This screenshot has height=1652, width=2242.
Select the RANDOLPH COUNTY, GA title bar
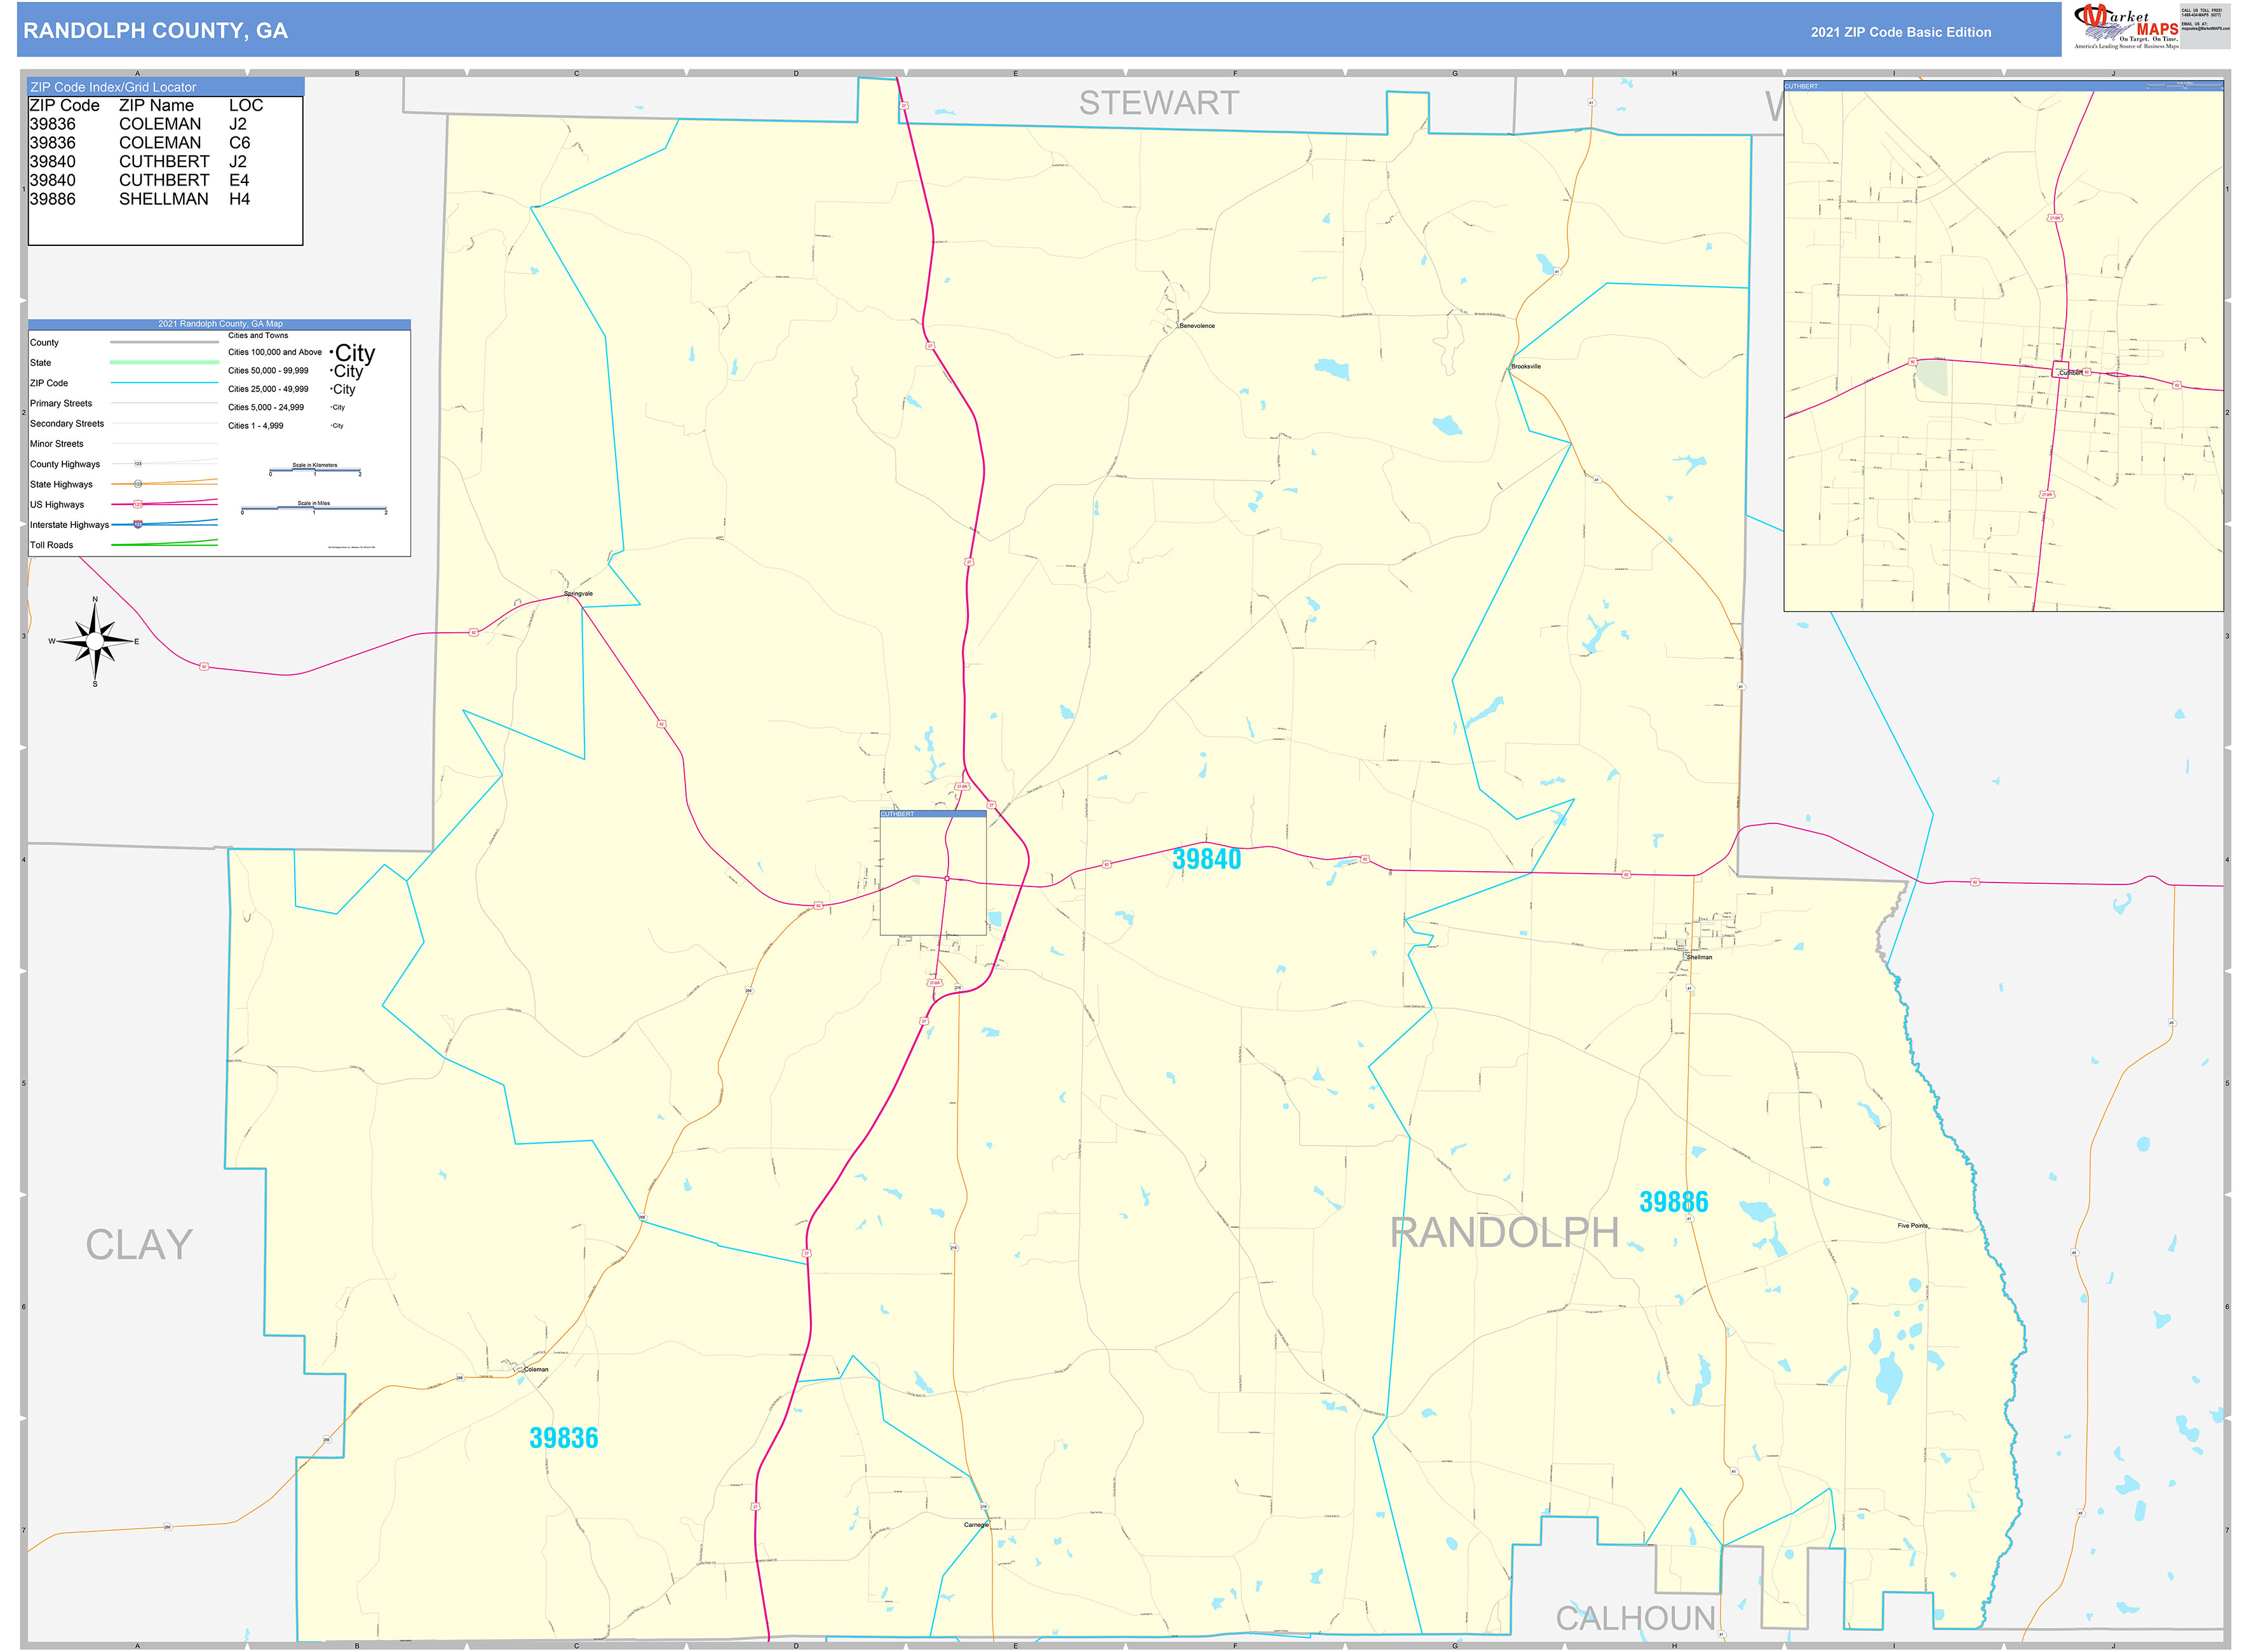point(155,31)
